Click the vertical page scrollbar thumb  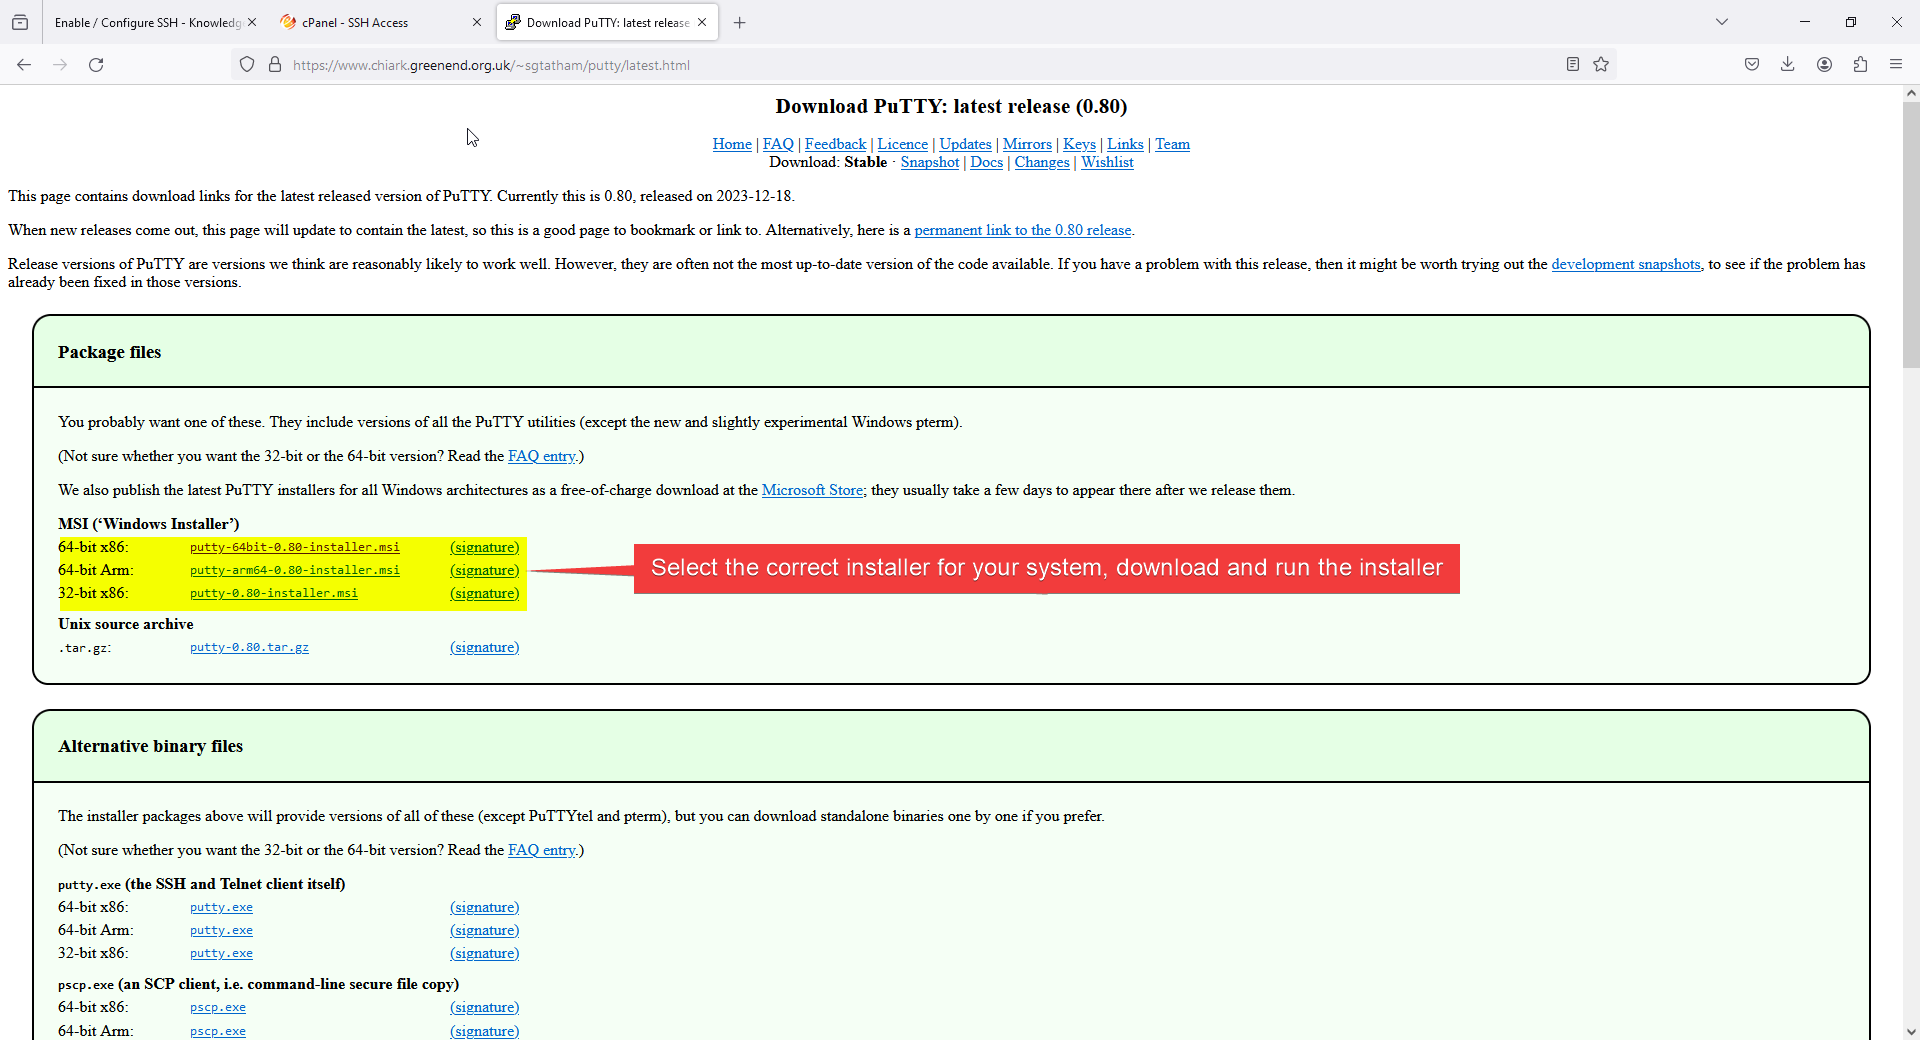click(x=1910, y=230)
